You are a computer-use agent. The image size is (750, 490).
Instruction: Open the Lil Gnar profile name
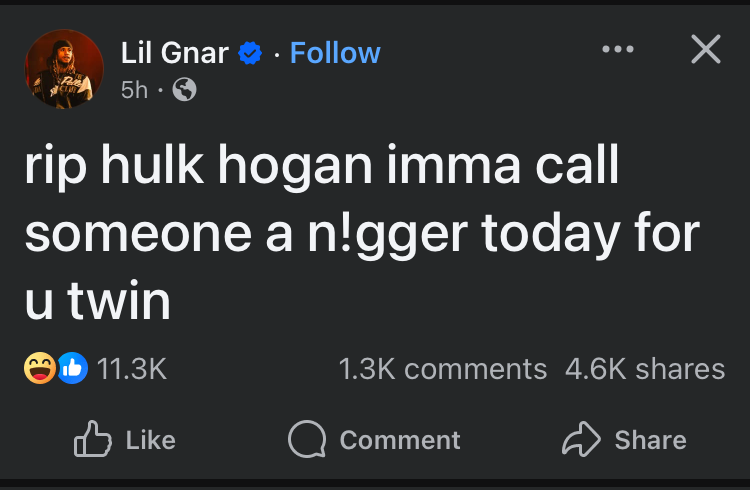click(x=174, y=53)
